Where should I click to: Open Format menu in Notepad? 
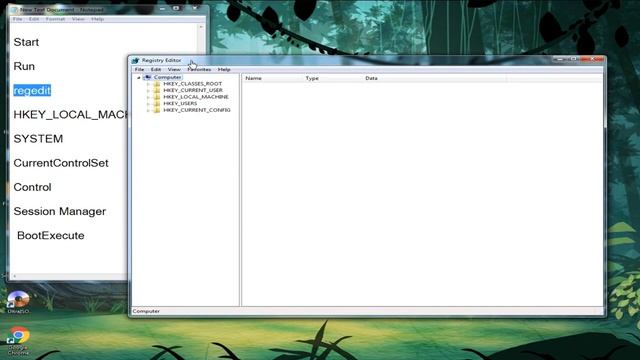55,19
